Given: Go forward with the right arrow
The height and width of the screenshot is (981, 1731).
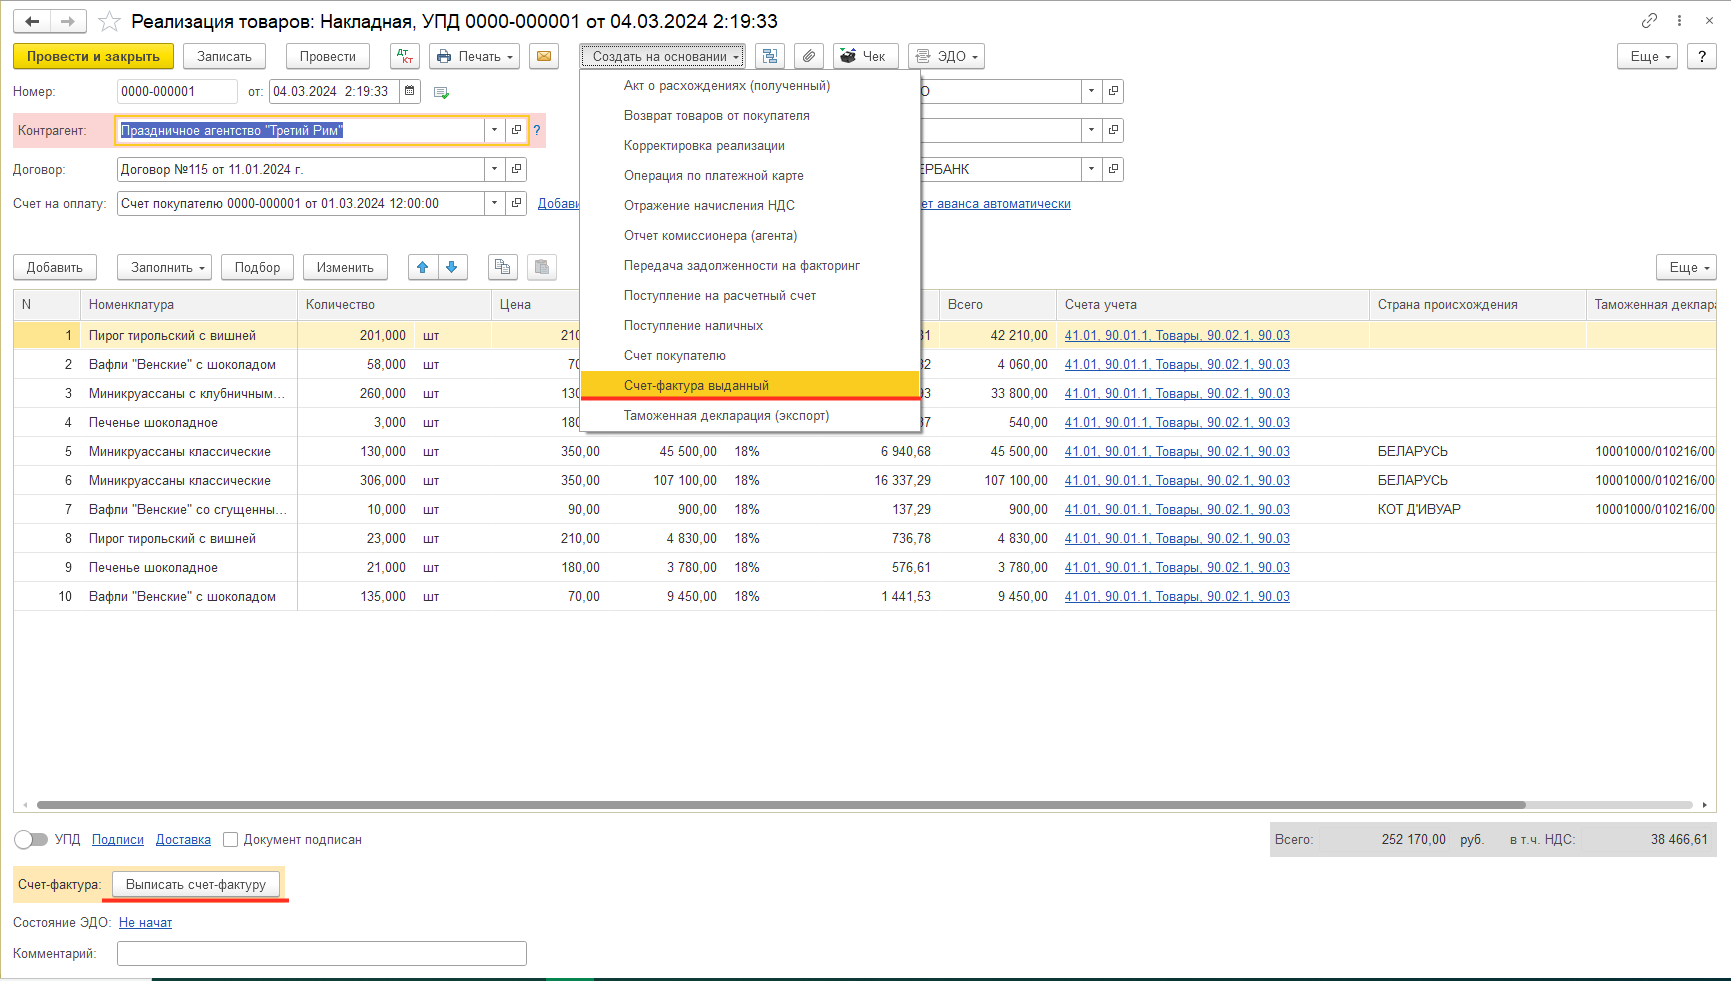Looking at the screenshot, I should (68, 21).
